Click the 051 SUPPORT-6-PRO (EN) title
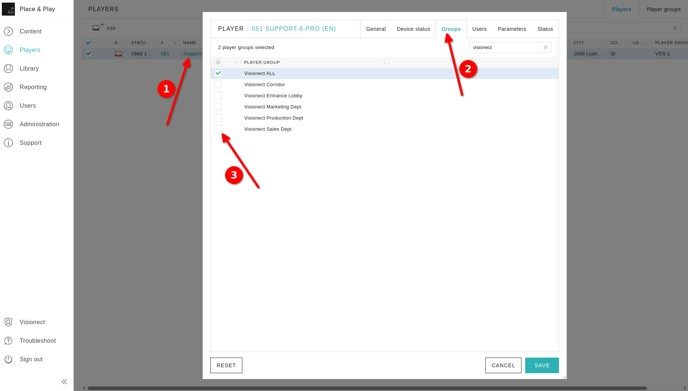Image resolution: width=688 pixels, height=391 pixels. (294, 29)
